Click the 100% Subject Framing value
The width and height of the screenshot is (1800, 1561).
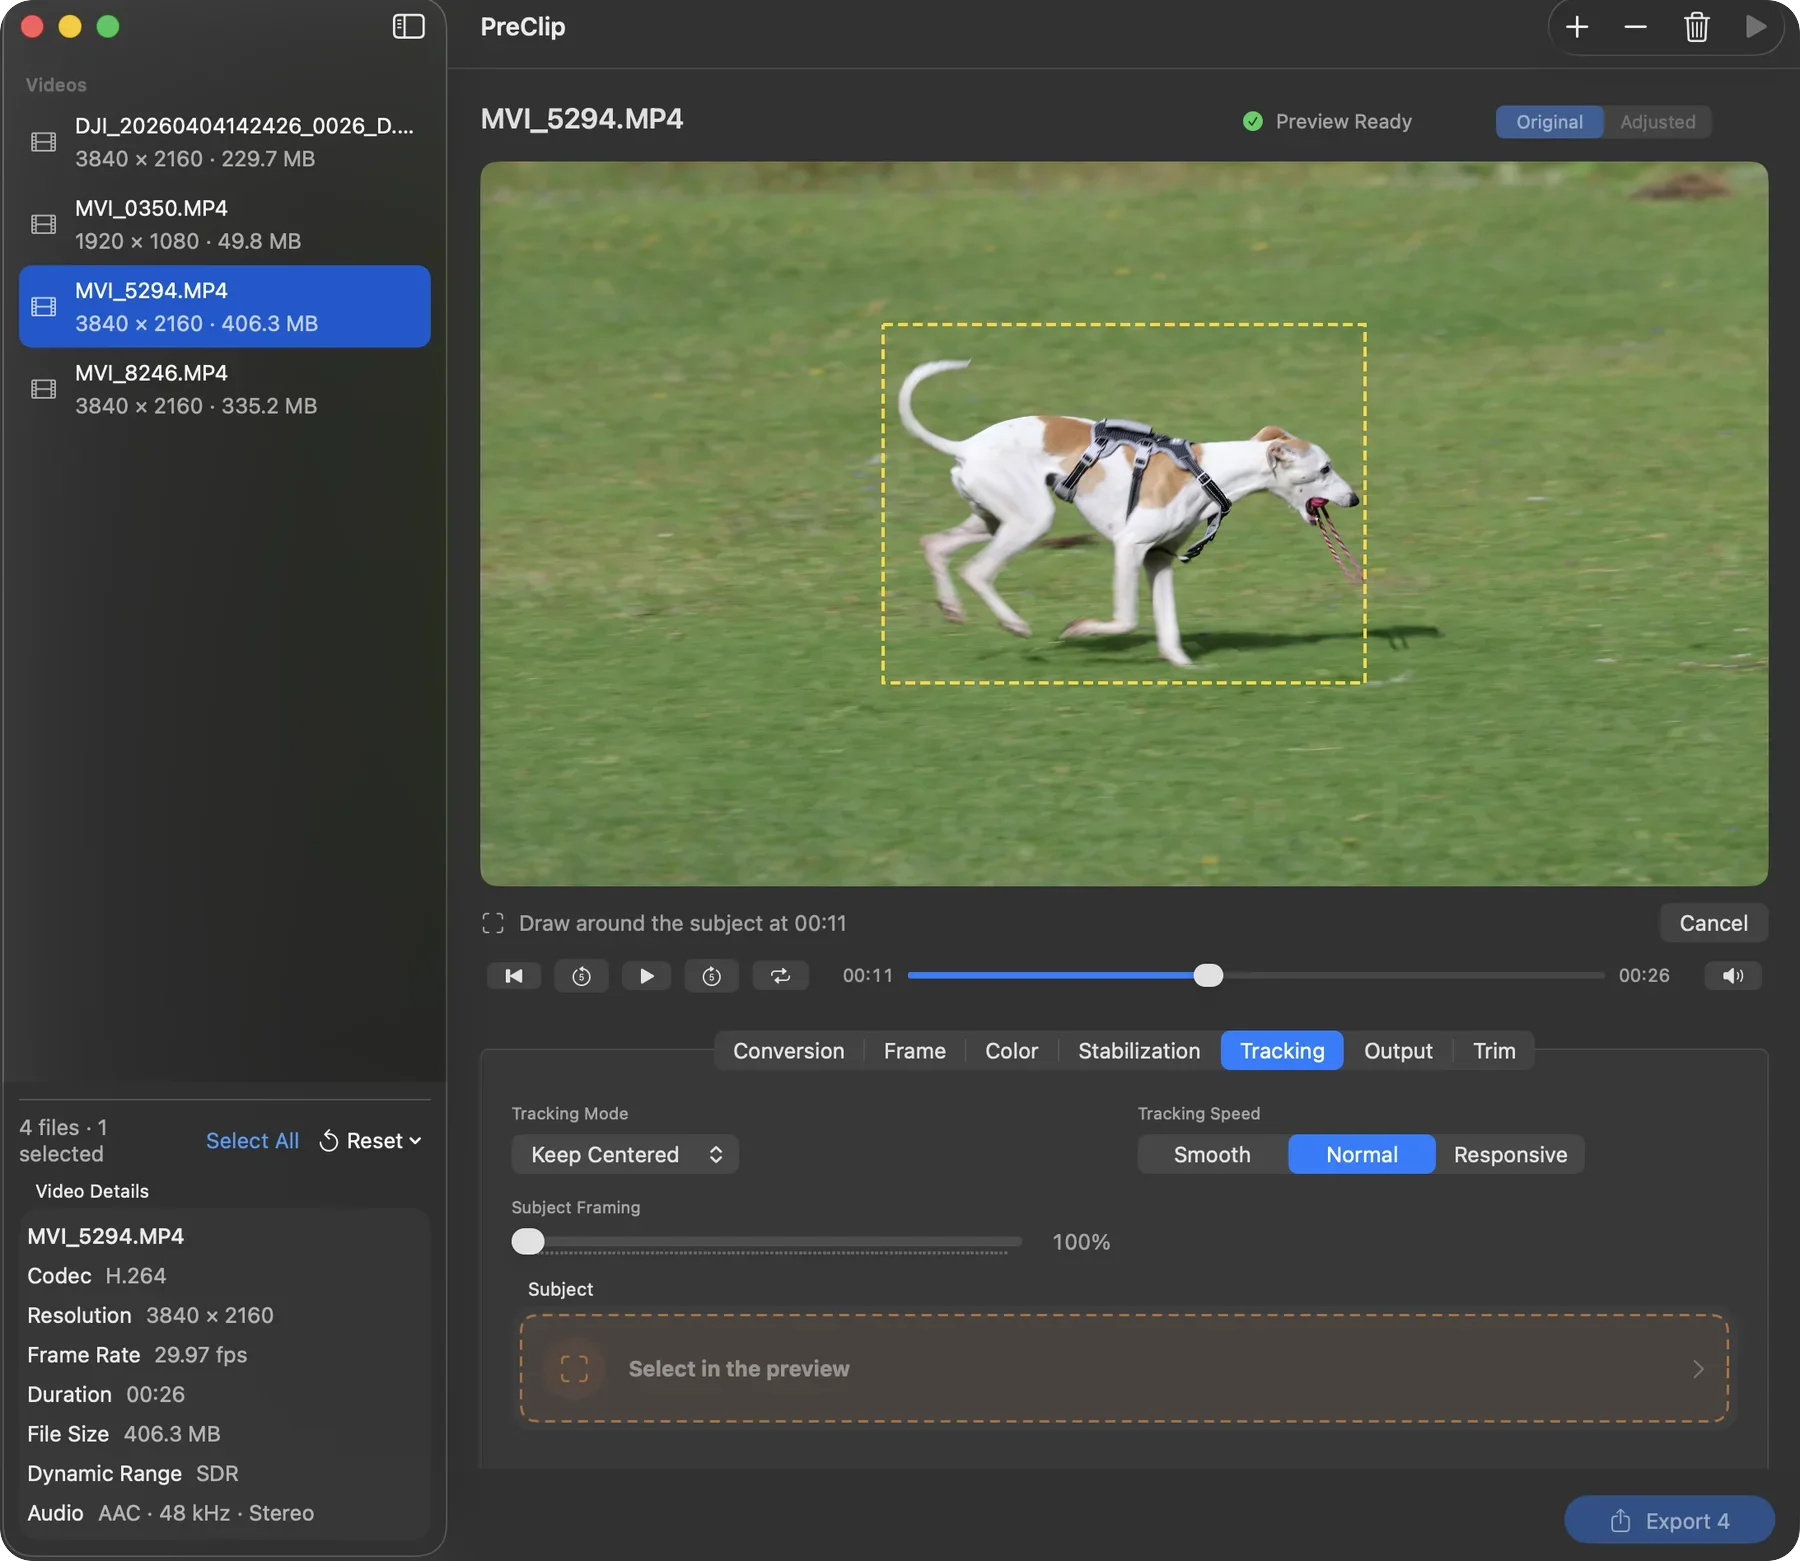1081,1242
